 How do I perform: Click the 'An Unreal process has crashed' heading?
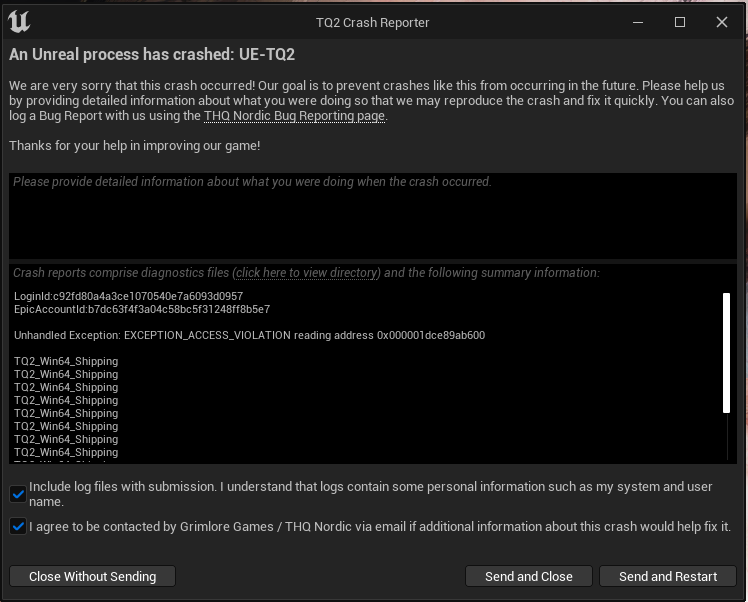click(152, 54)
